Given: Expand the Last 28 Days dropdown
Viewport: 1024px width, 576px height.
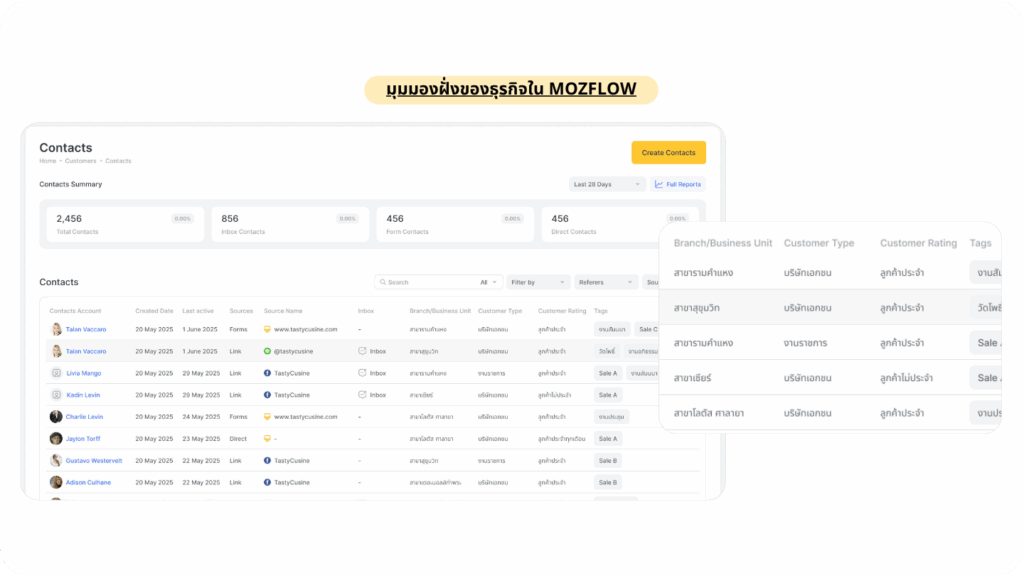Looking at the screenshot, I should click(607, 184).
